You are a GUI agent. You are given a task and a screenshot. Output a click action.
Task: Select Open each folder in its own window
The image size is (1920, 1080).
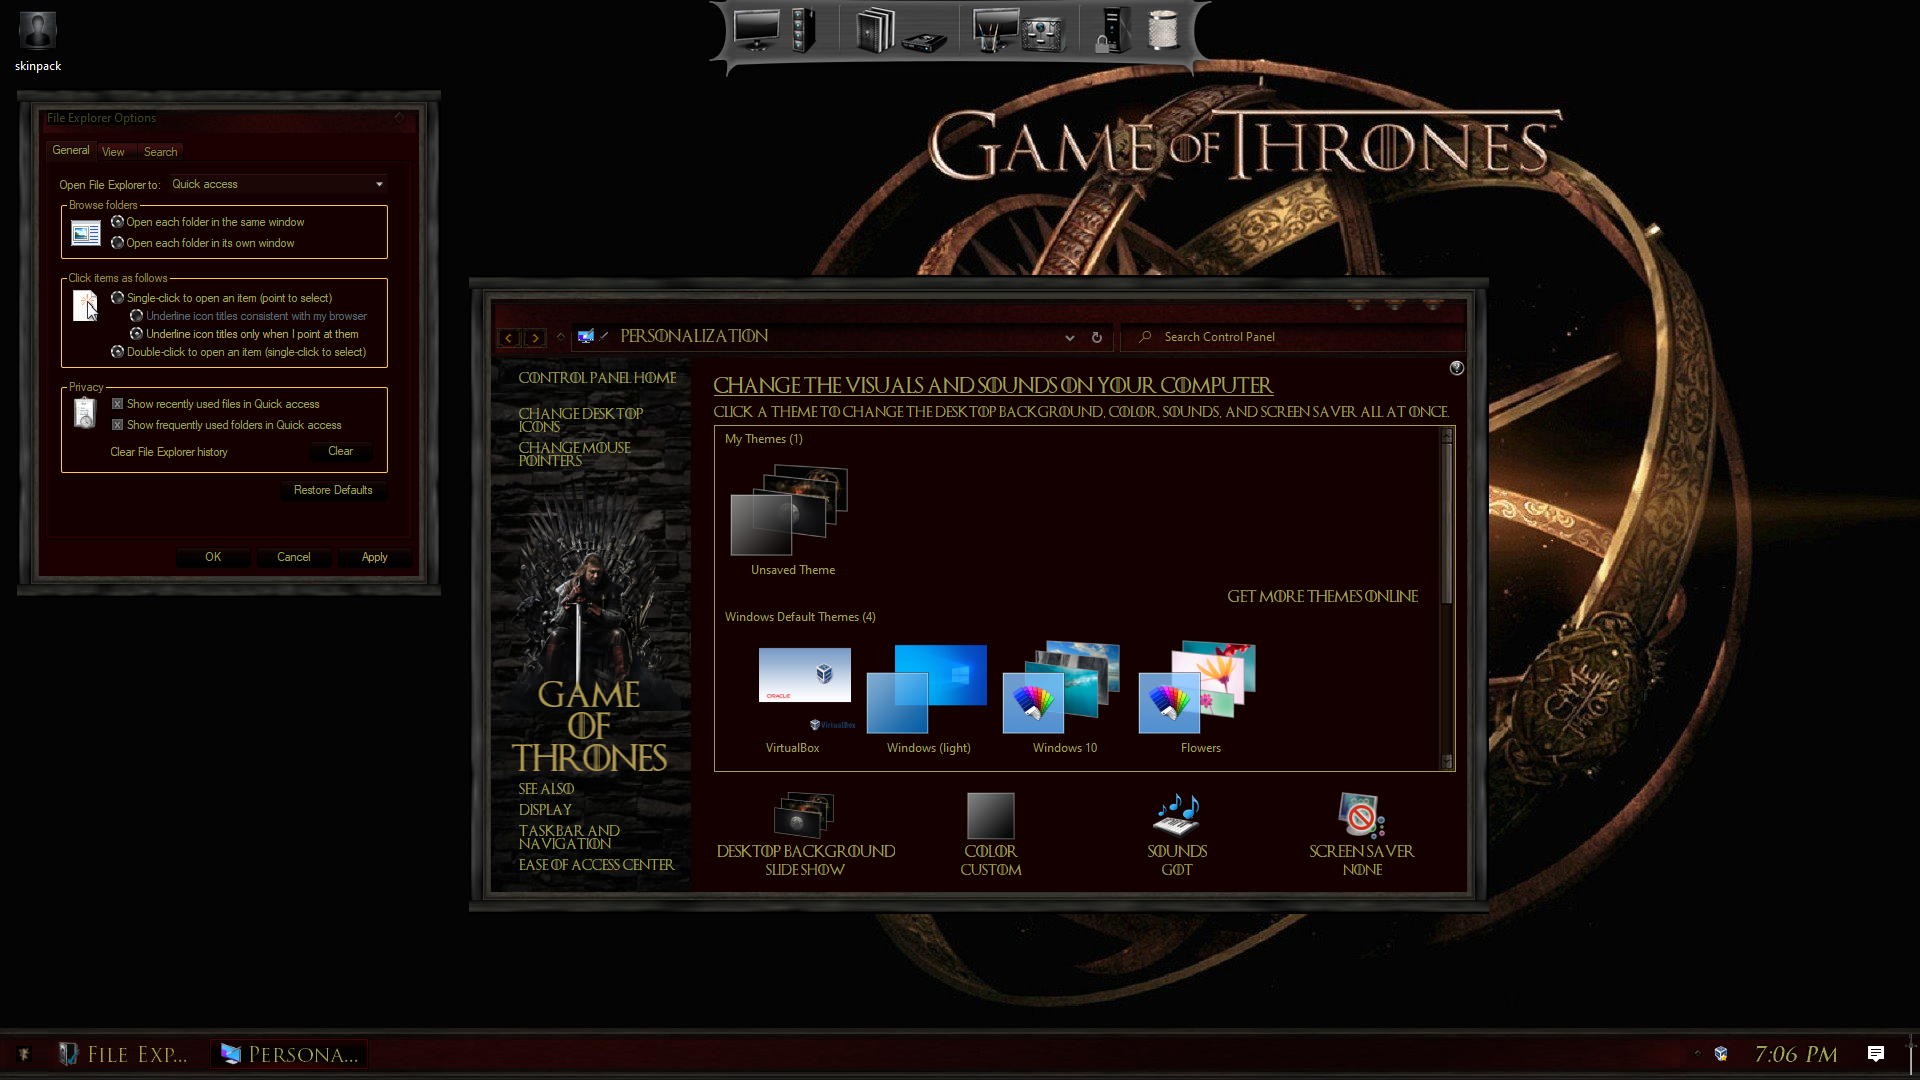pyautogui.click(x=118, y=243)
